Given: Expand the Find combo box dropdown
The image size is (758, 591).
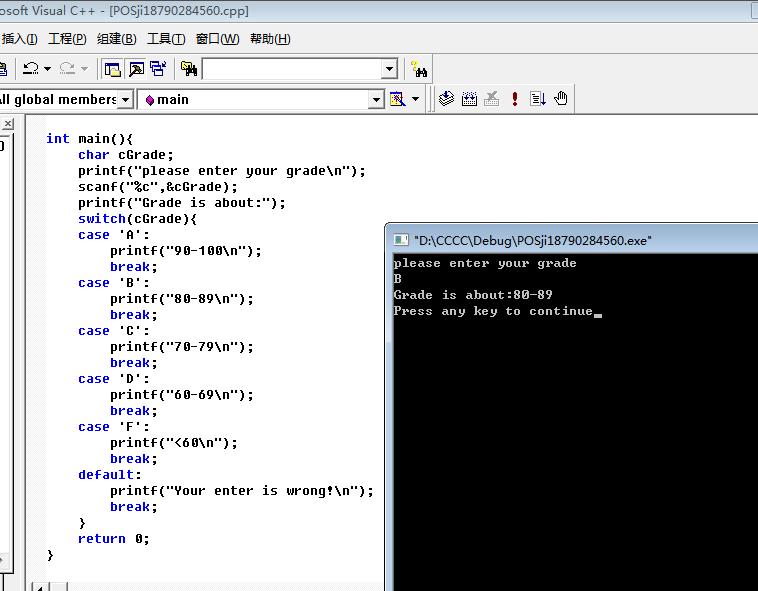Looking at the screenshot, I should 389,69.
